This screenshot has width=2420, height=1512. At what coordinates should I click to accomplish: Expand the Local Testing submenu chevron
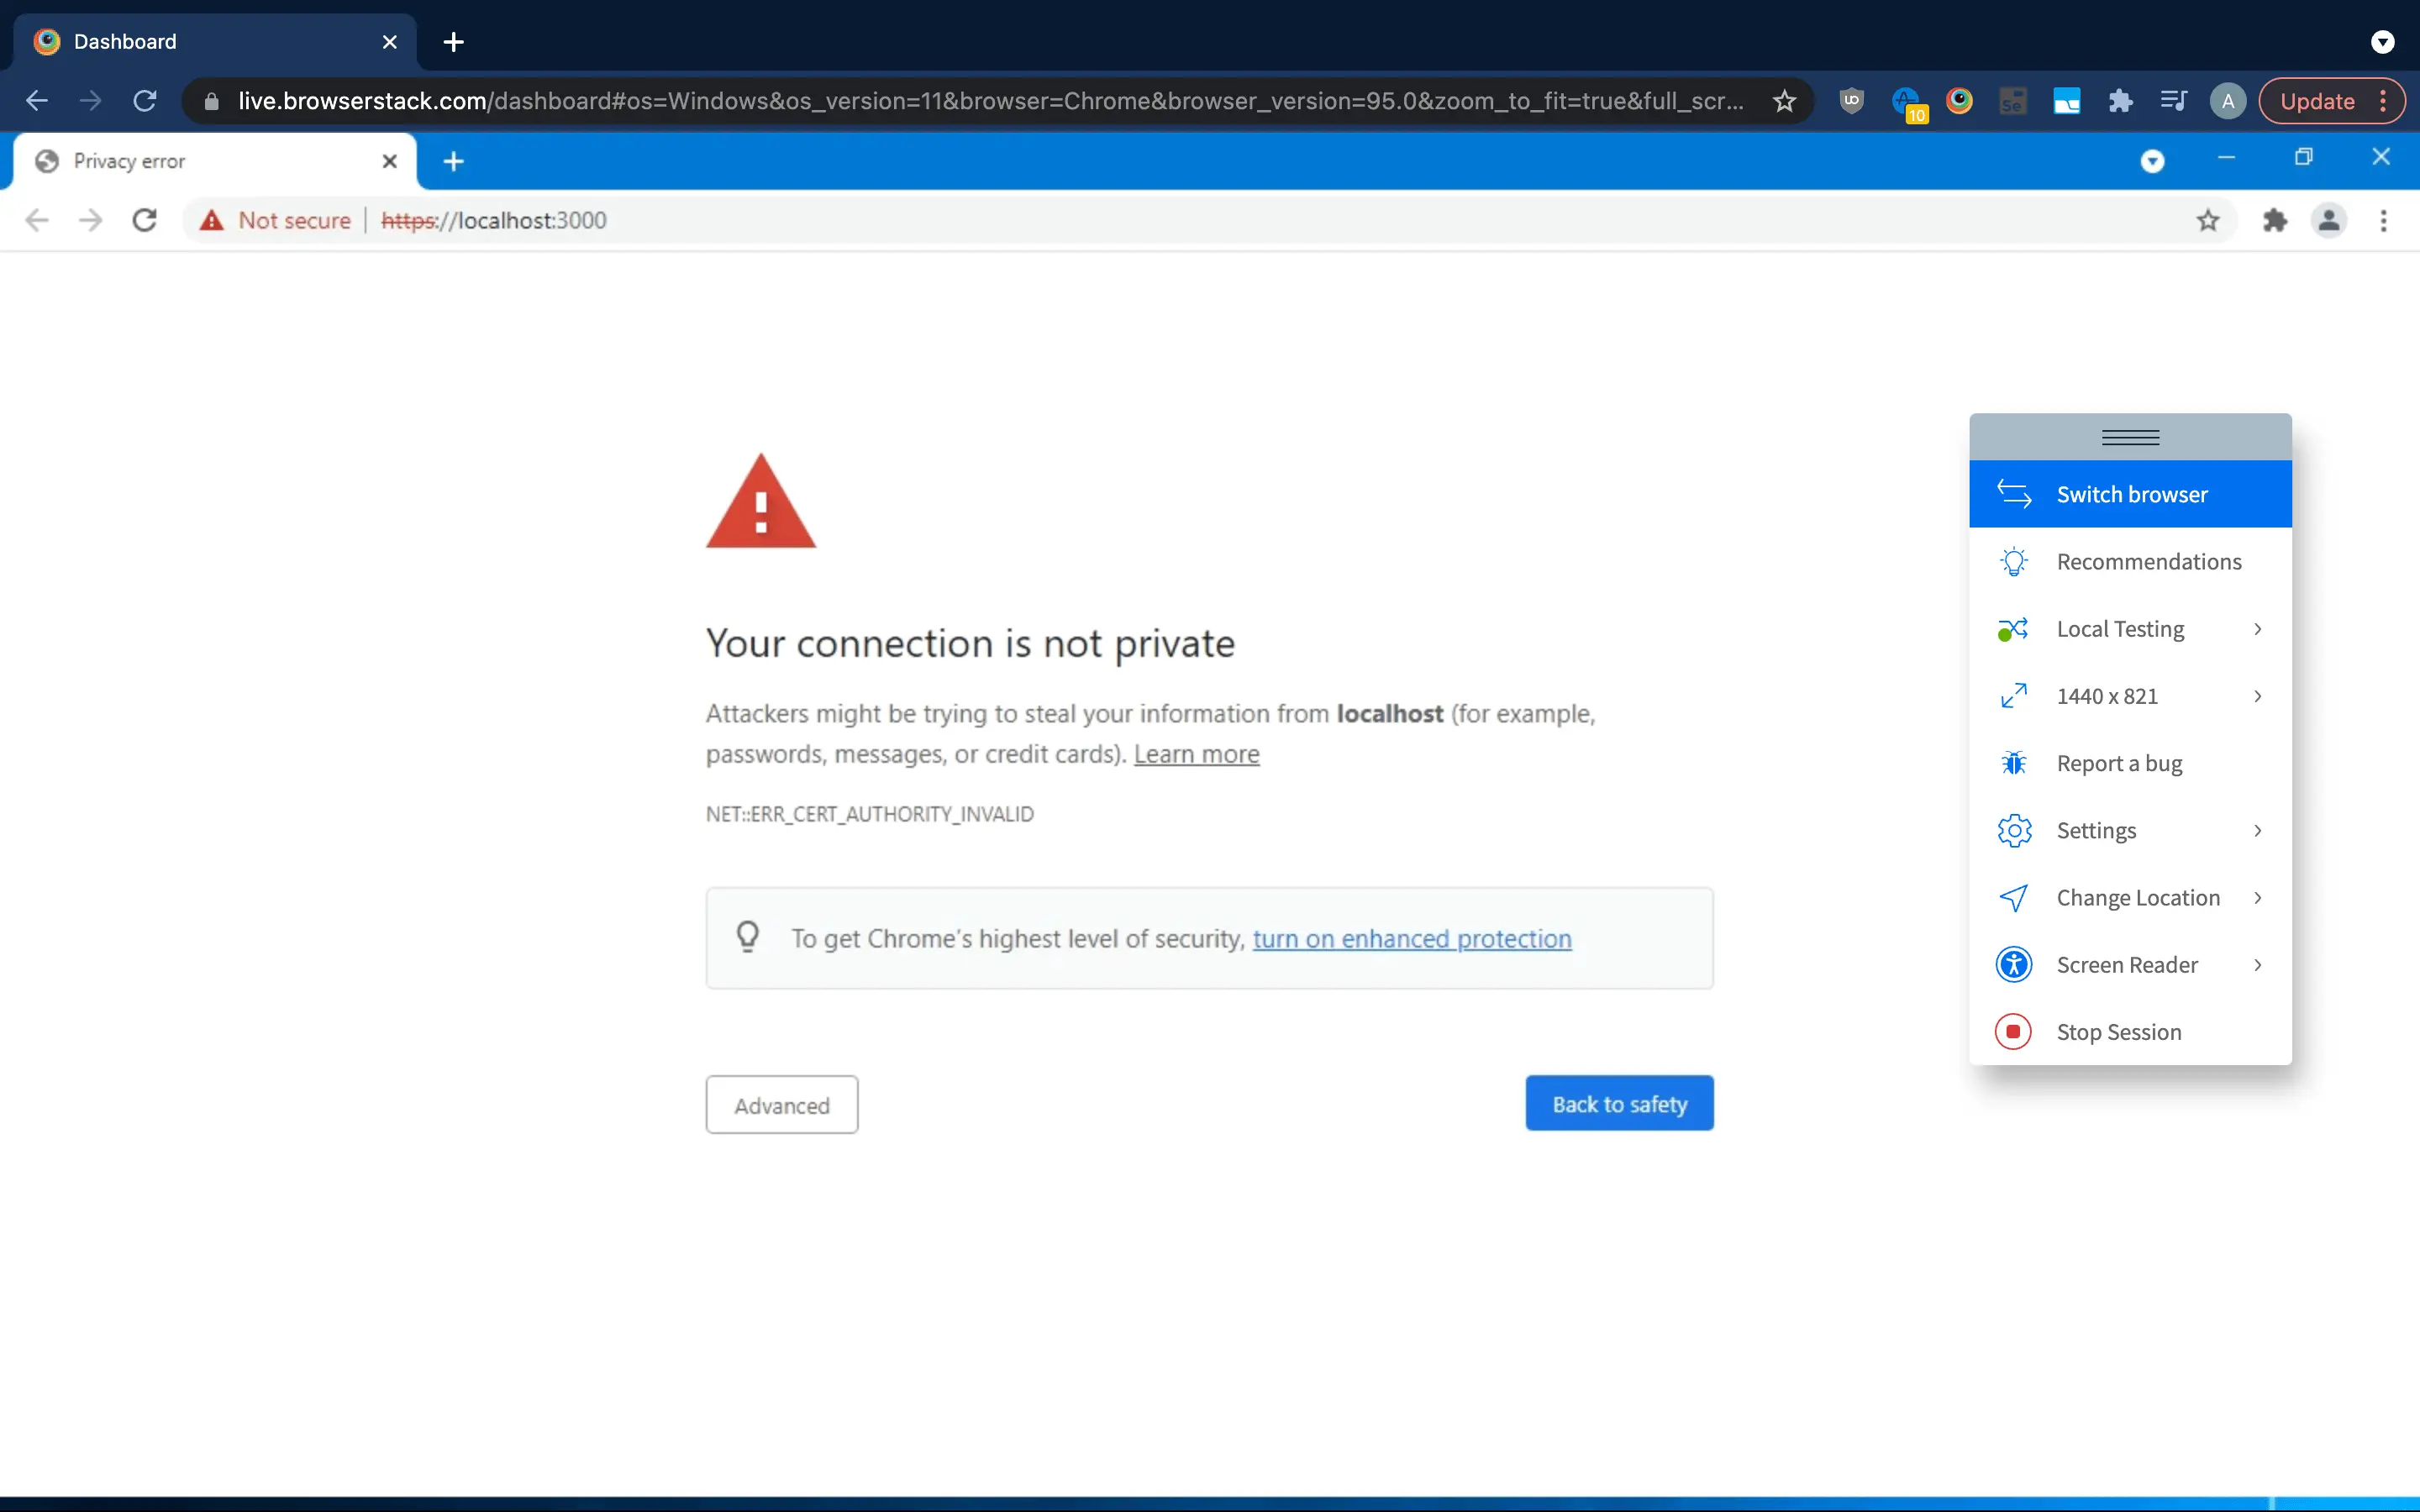(2257, 629)
